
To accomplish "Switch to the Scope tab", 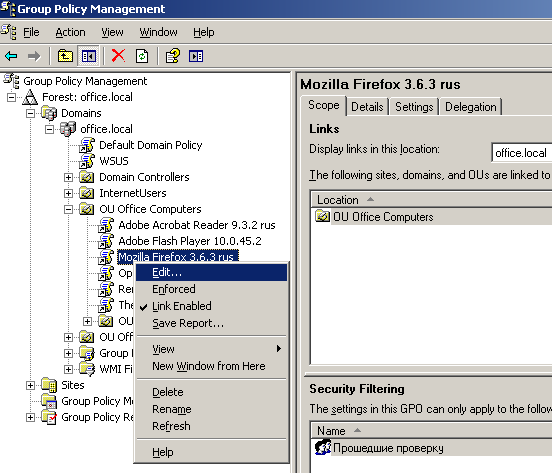I will point(324,105).
